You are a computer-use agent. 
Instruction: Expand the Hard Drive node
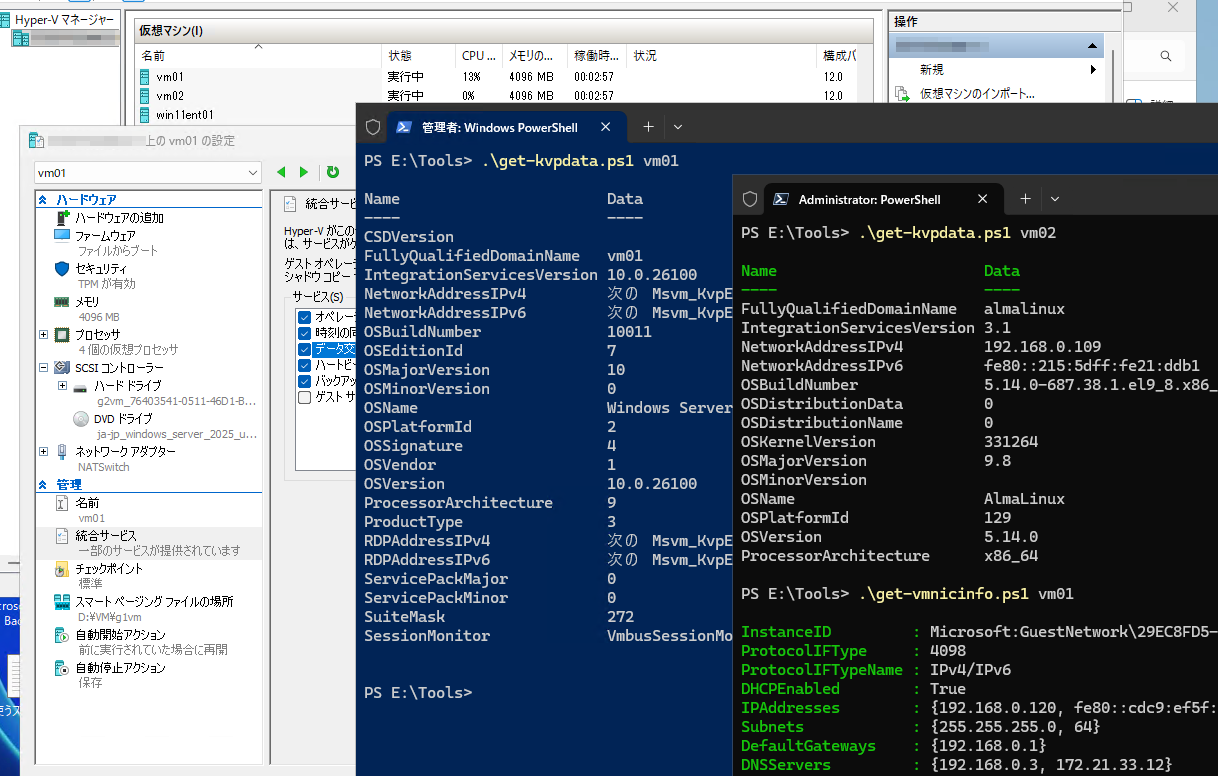pos(63,386)
